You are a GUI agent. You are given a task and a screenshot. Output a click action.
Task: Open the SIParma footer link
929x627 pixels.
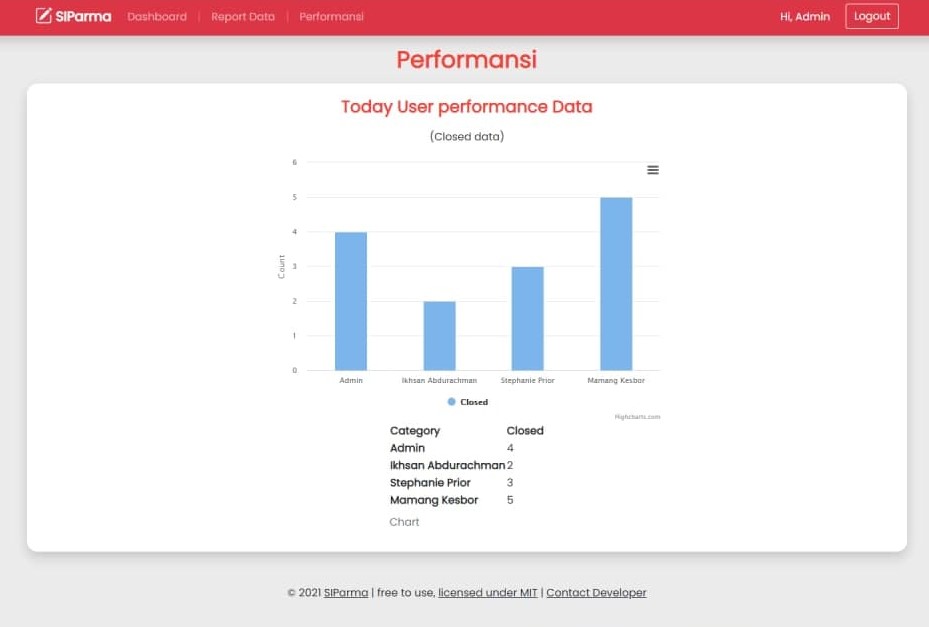[346, 593]
